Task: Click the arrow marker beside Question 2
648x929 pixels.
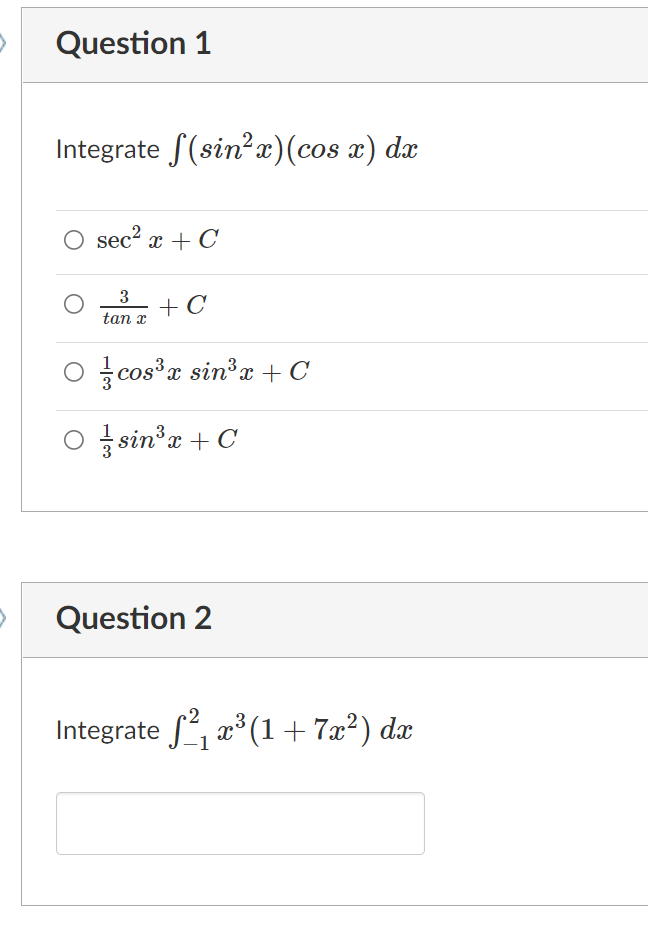Action: click(4, 617)
